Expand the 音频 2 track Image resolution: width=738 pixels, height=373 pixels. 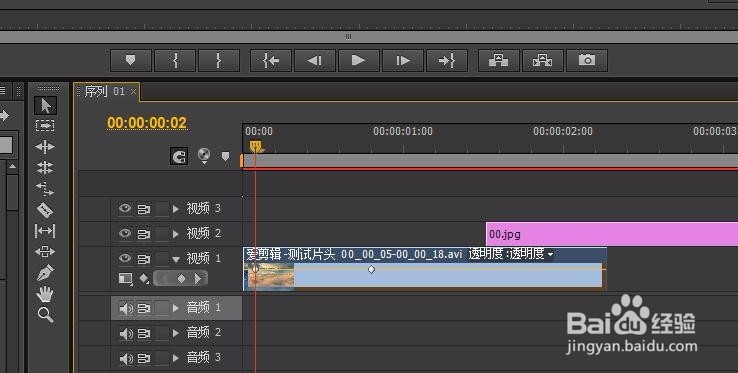point(176,333)
